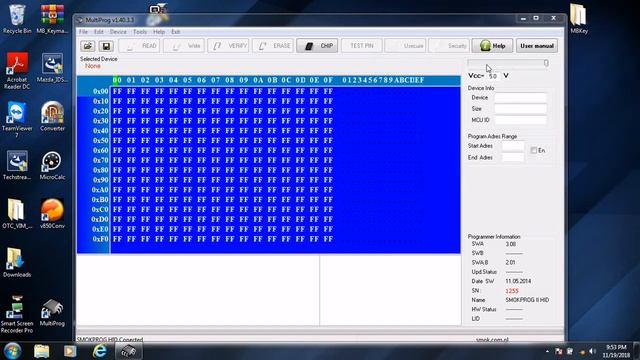Click the Exit menu item
This screenshot has width=640, height=360.
pos(176,32)
